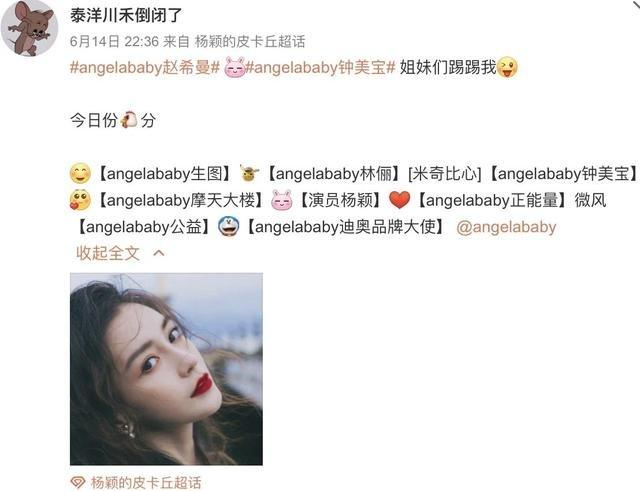Click the Doraemon emoji before 迪奥品牌大使

pos(229,227)
